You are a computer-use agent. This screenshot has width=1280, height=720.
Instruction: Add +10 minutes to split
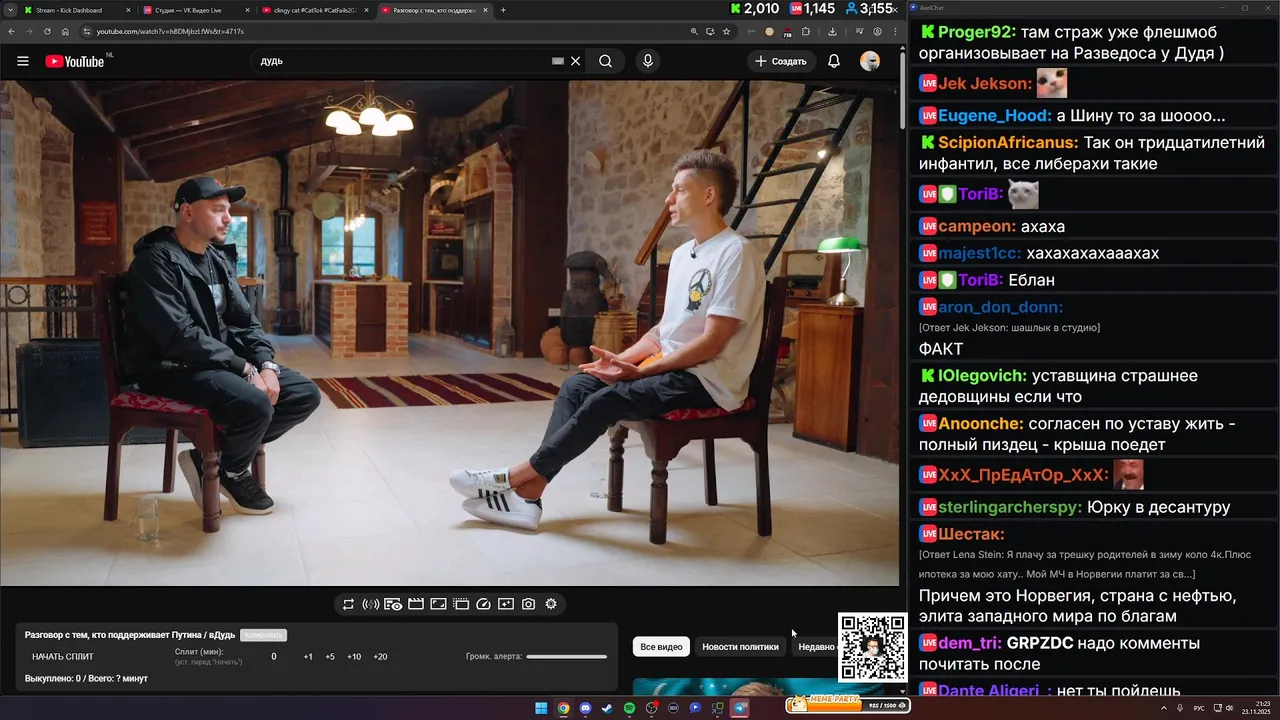354,657
